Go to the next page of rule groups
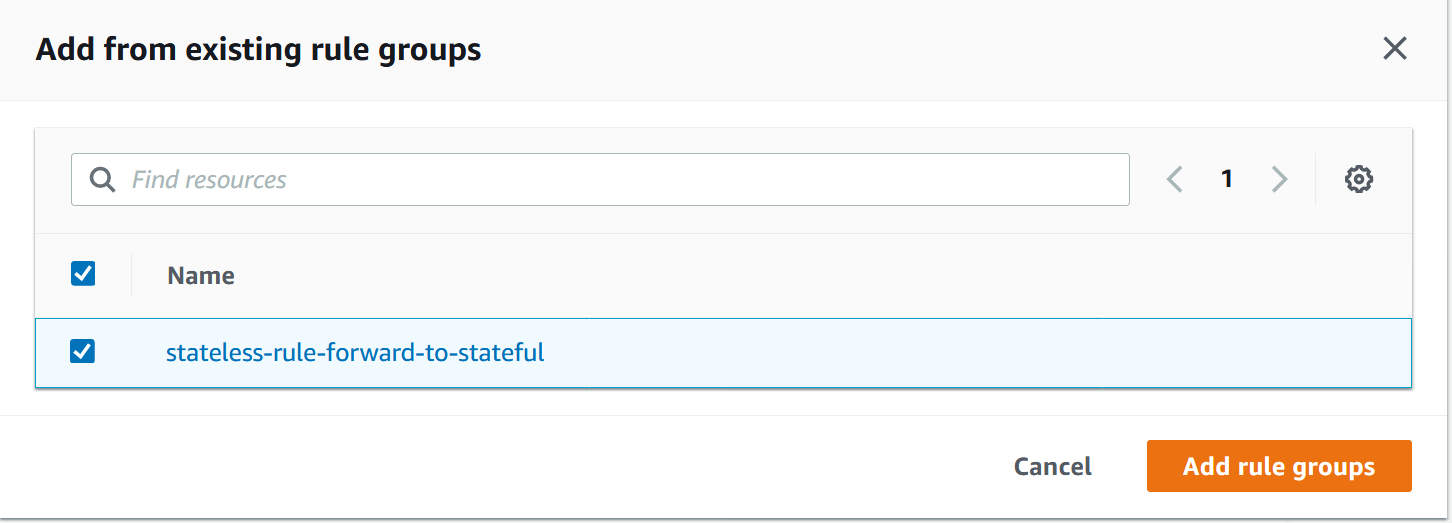The height and width of the screenshot is (523, 1452). [x=1279, y=180]
